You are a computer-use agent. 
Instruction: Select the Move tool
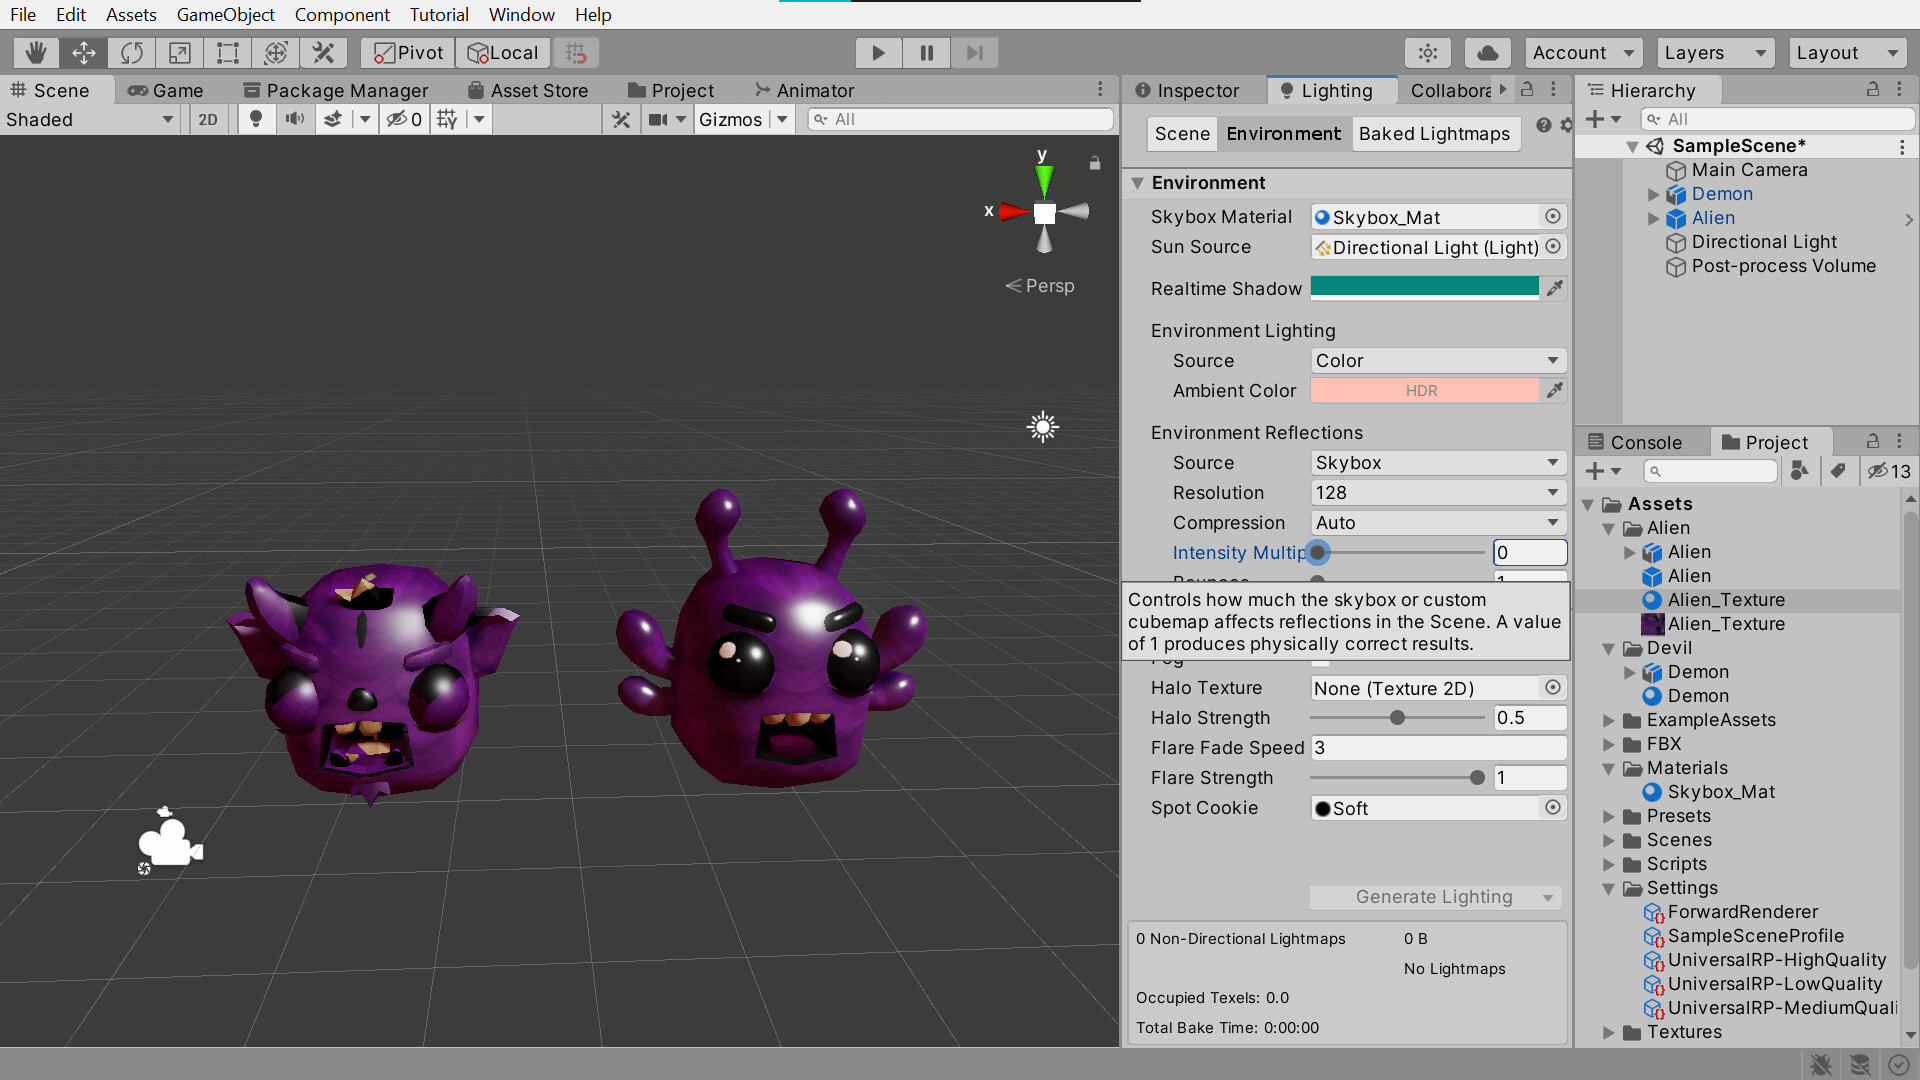84,52
